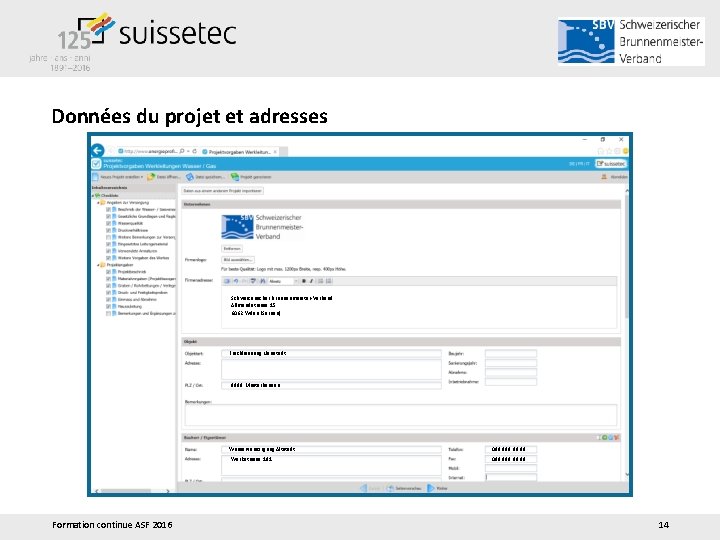The height and width of the screenshot is (540, 720).
Task: Click the Baujahr input field
Action: click(x=511, y=353)
